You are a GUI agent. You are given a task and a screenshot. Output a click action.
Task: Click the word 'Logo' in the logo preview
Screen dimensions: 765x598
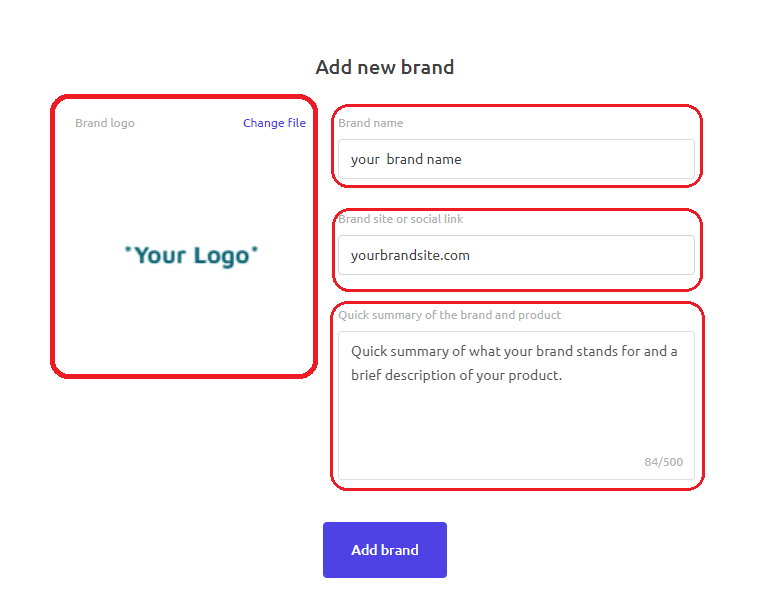click(221, 256)
